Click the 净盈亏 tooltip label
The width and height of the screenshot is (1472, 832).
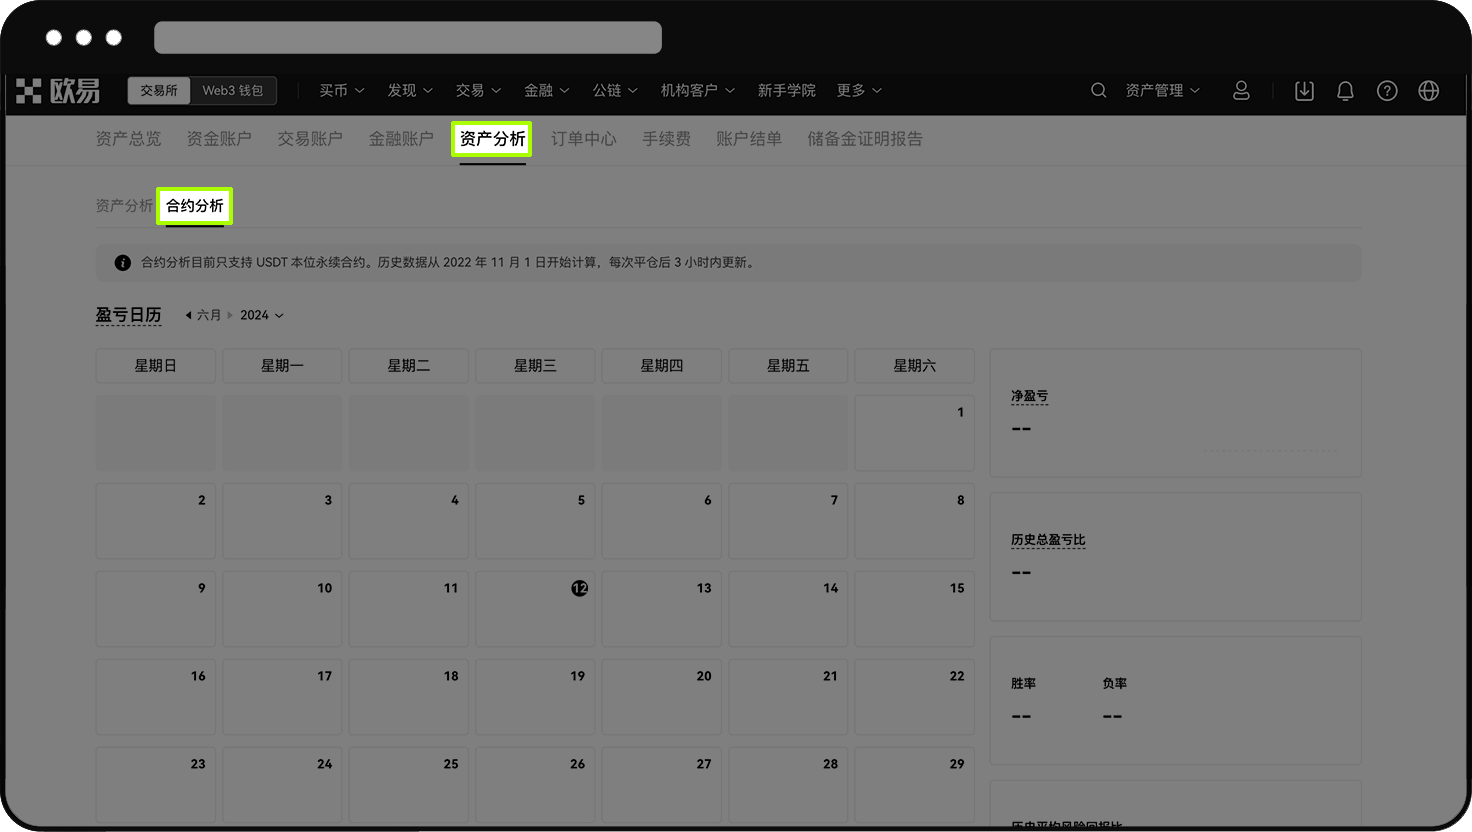tap(1029, 395)
